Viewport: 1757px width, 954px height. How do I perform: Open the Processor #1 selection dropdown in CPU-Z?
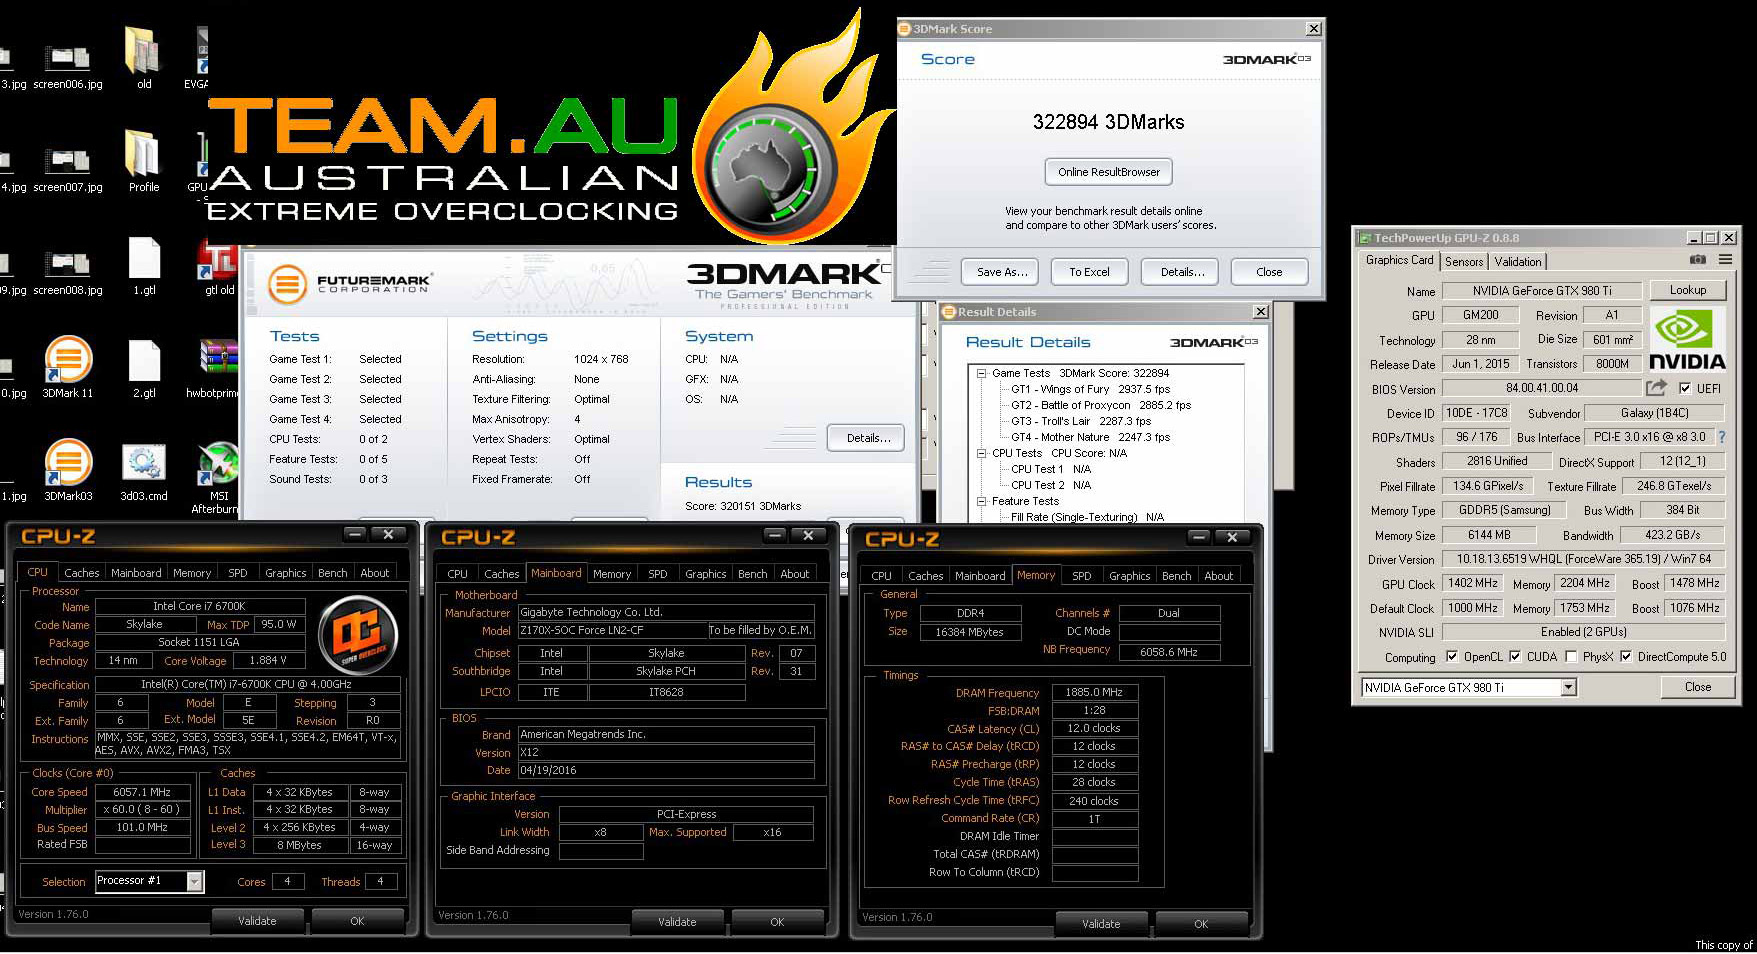[x=195, y=881]
